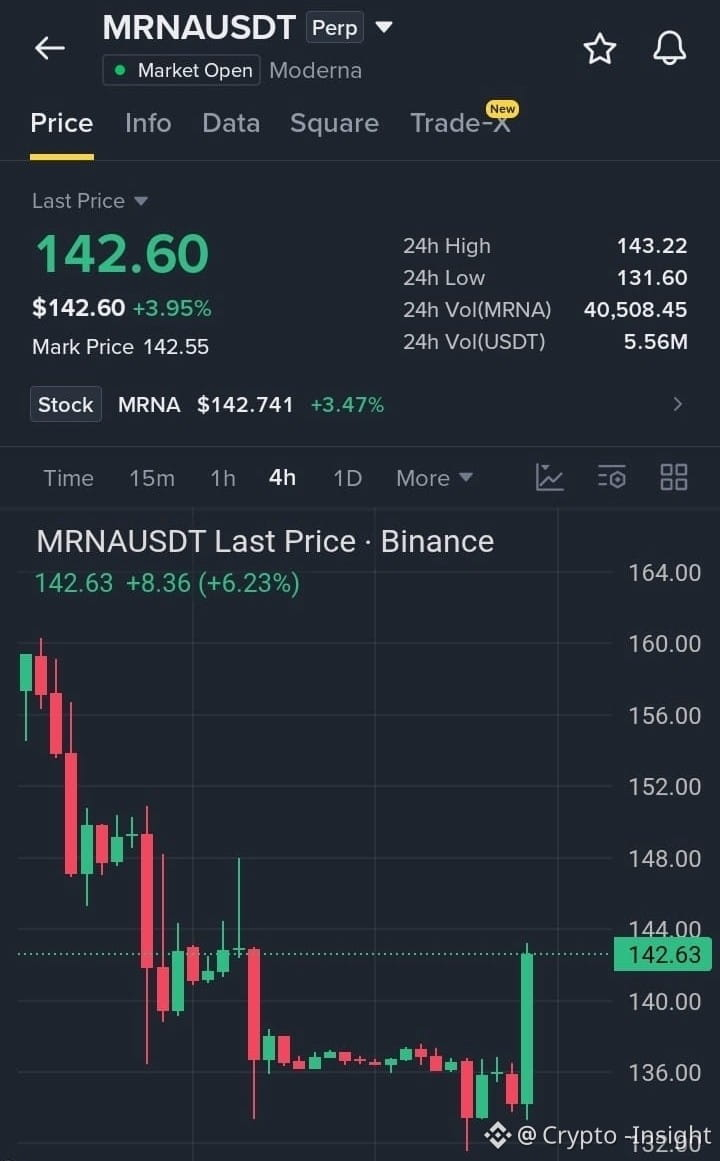Tap the large 142.60 last price
The image size is (720, 1161).
pyautogui.click(x=122, y=253)
